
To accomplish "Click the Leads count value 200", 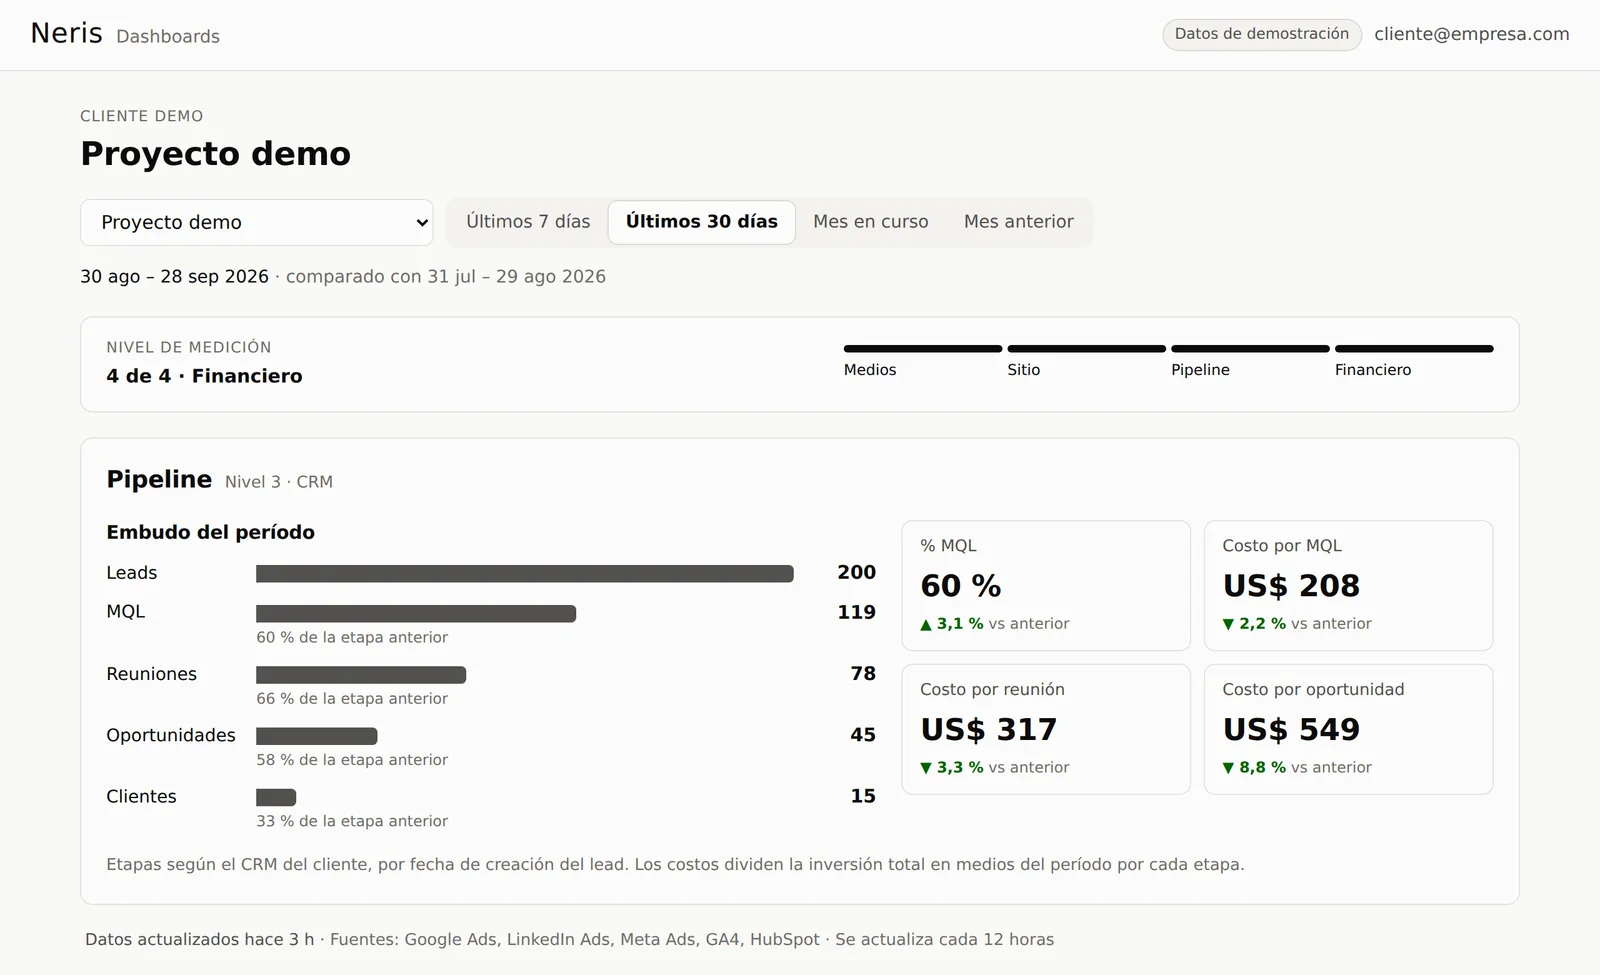I will click(x=856, y=572).
